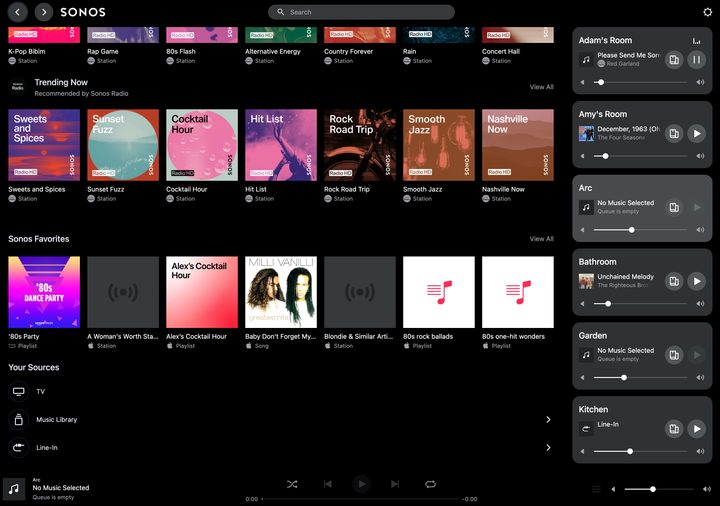Click the Alternative Energy station label
This screenshot has height=506, width=720.
tap(273, 51)
